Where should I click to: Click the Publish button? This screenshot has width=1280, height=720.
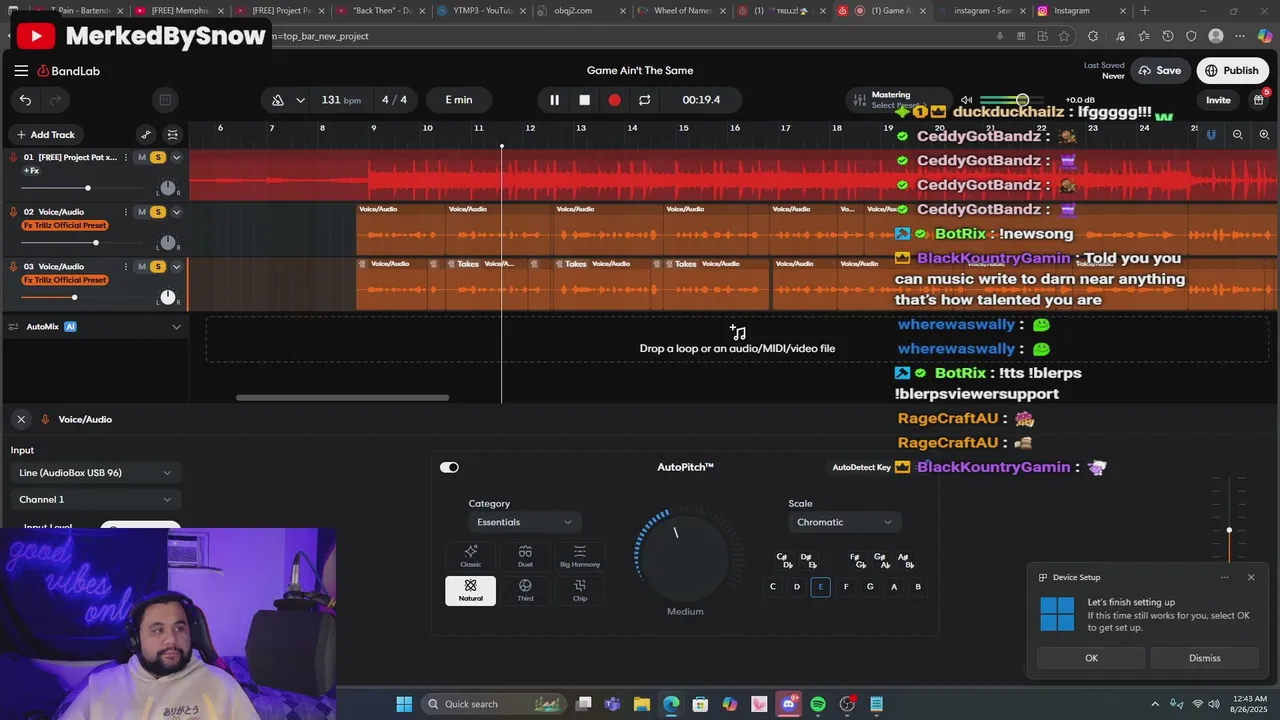1232,71
